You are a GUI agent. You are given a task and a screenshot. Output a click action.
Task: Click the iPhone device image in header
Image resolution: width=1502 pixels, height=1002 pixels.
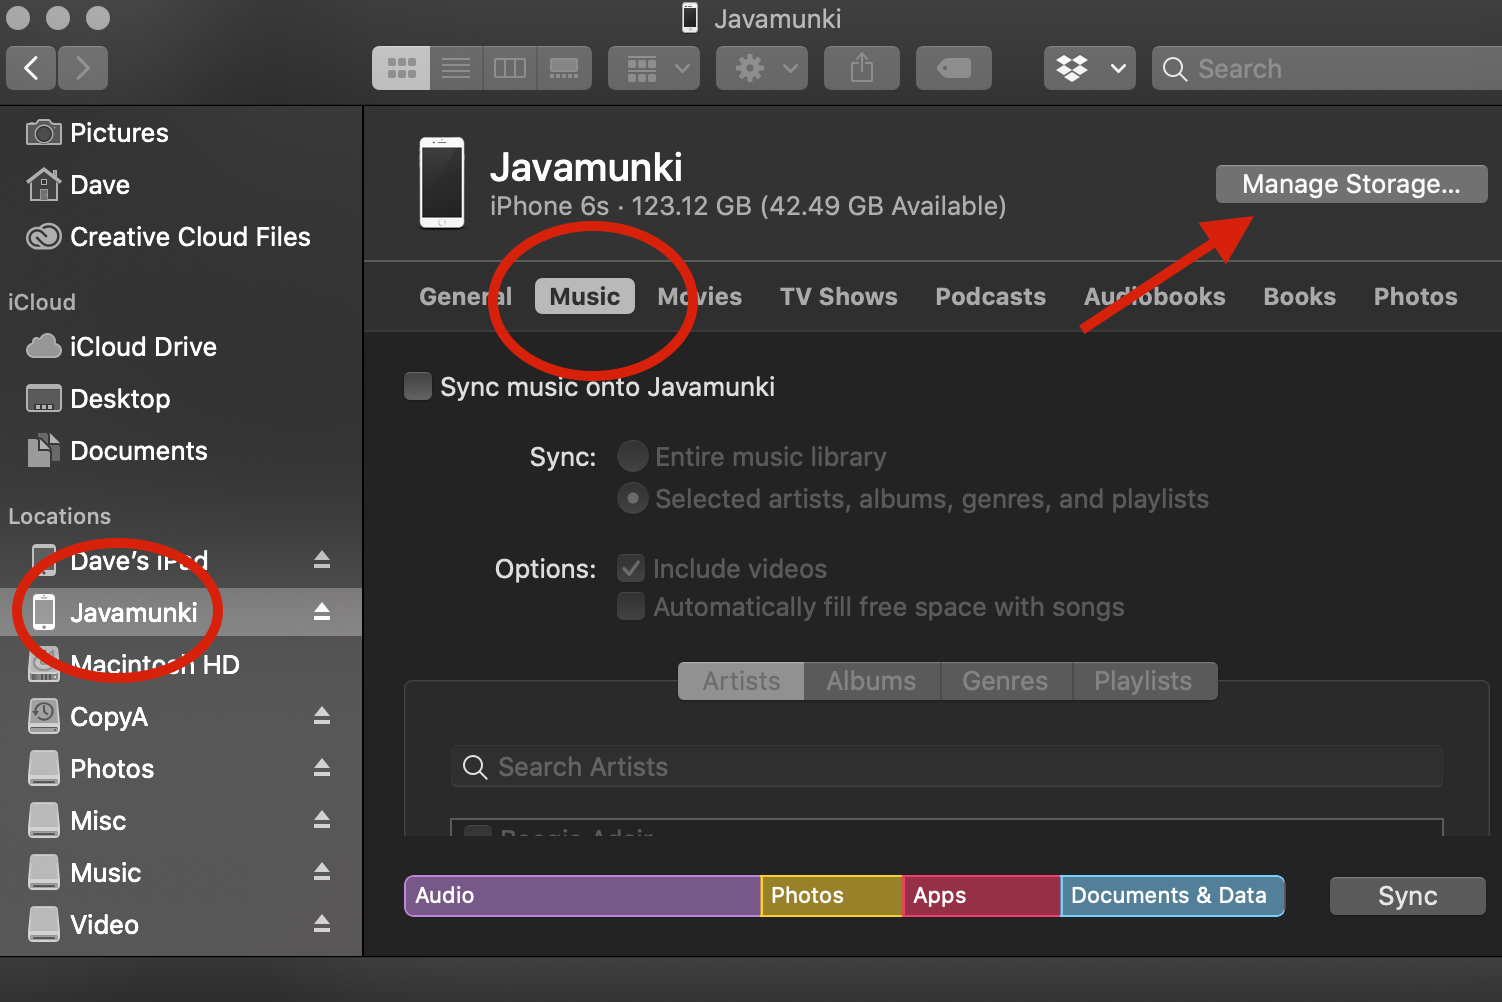[x=442, y=183]
